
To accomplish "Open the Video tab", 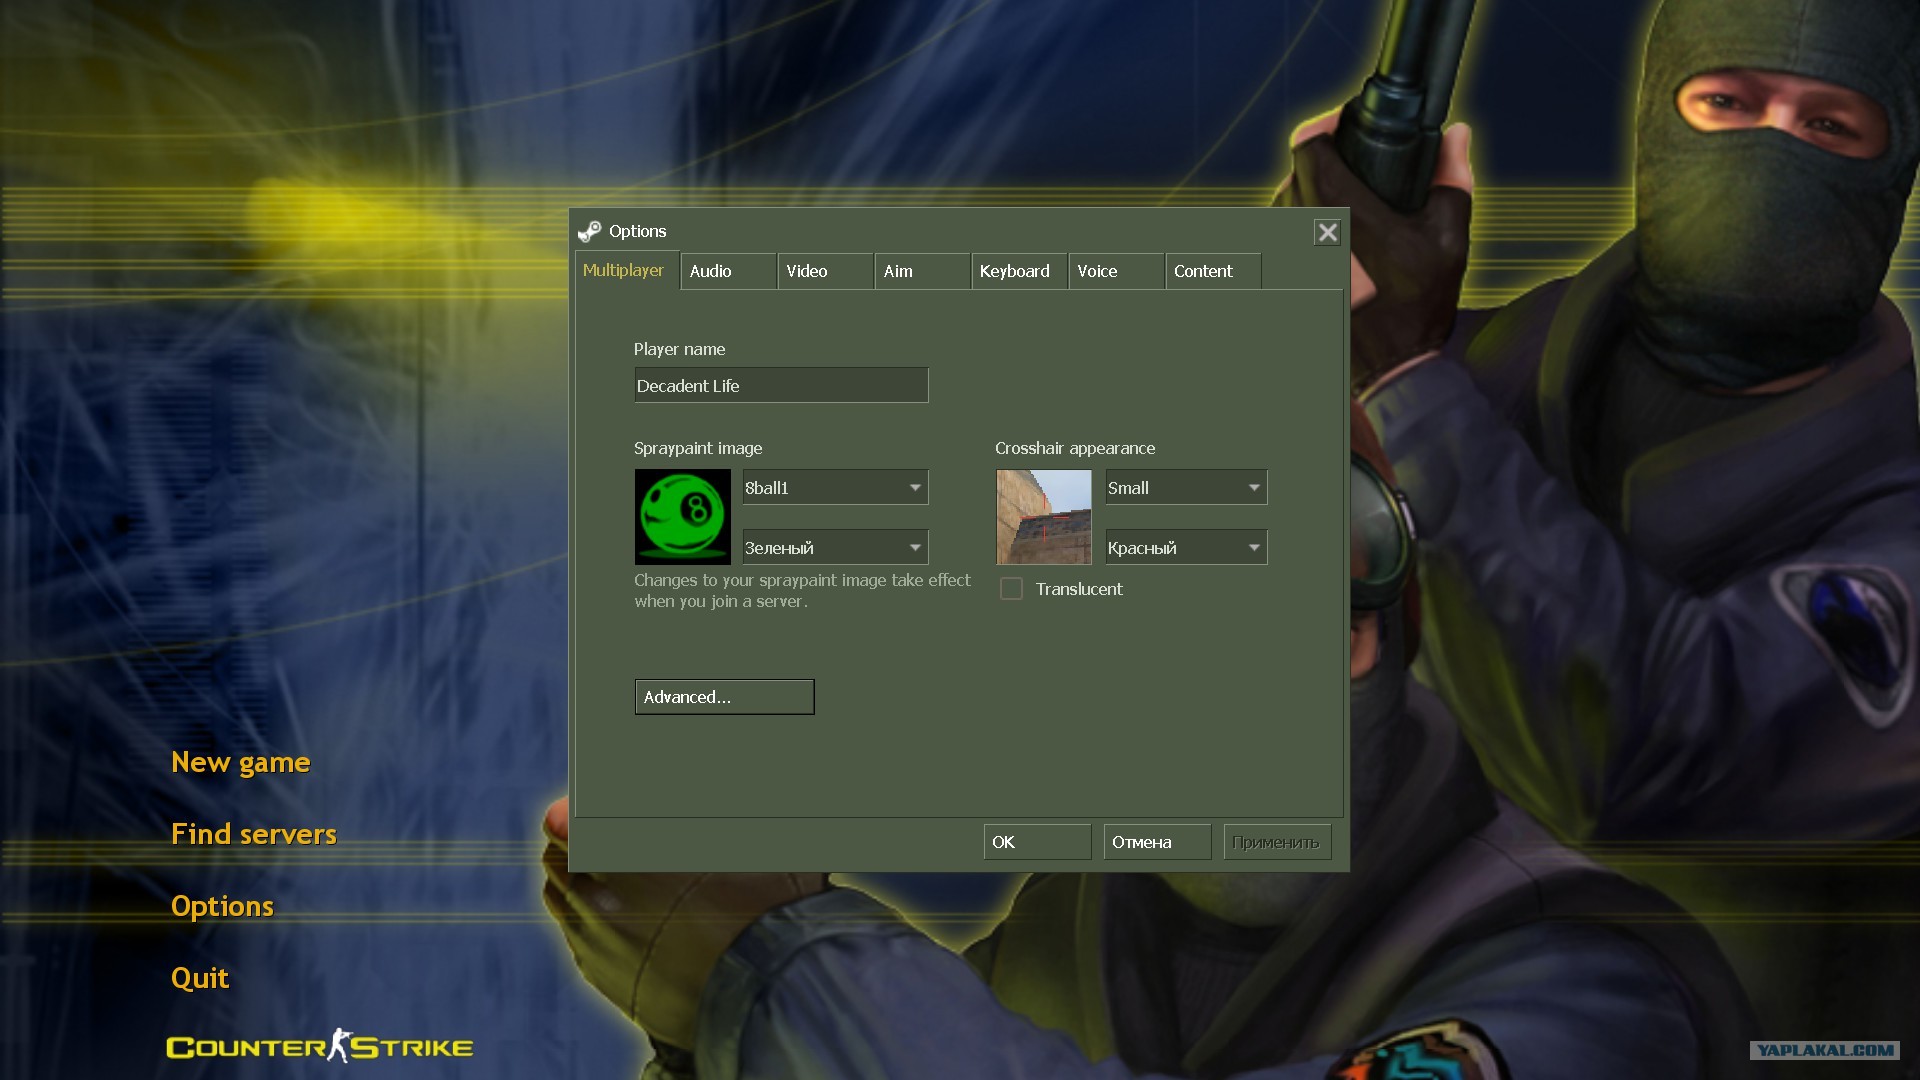I will [825, 271].
